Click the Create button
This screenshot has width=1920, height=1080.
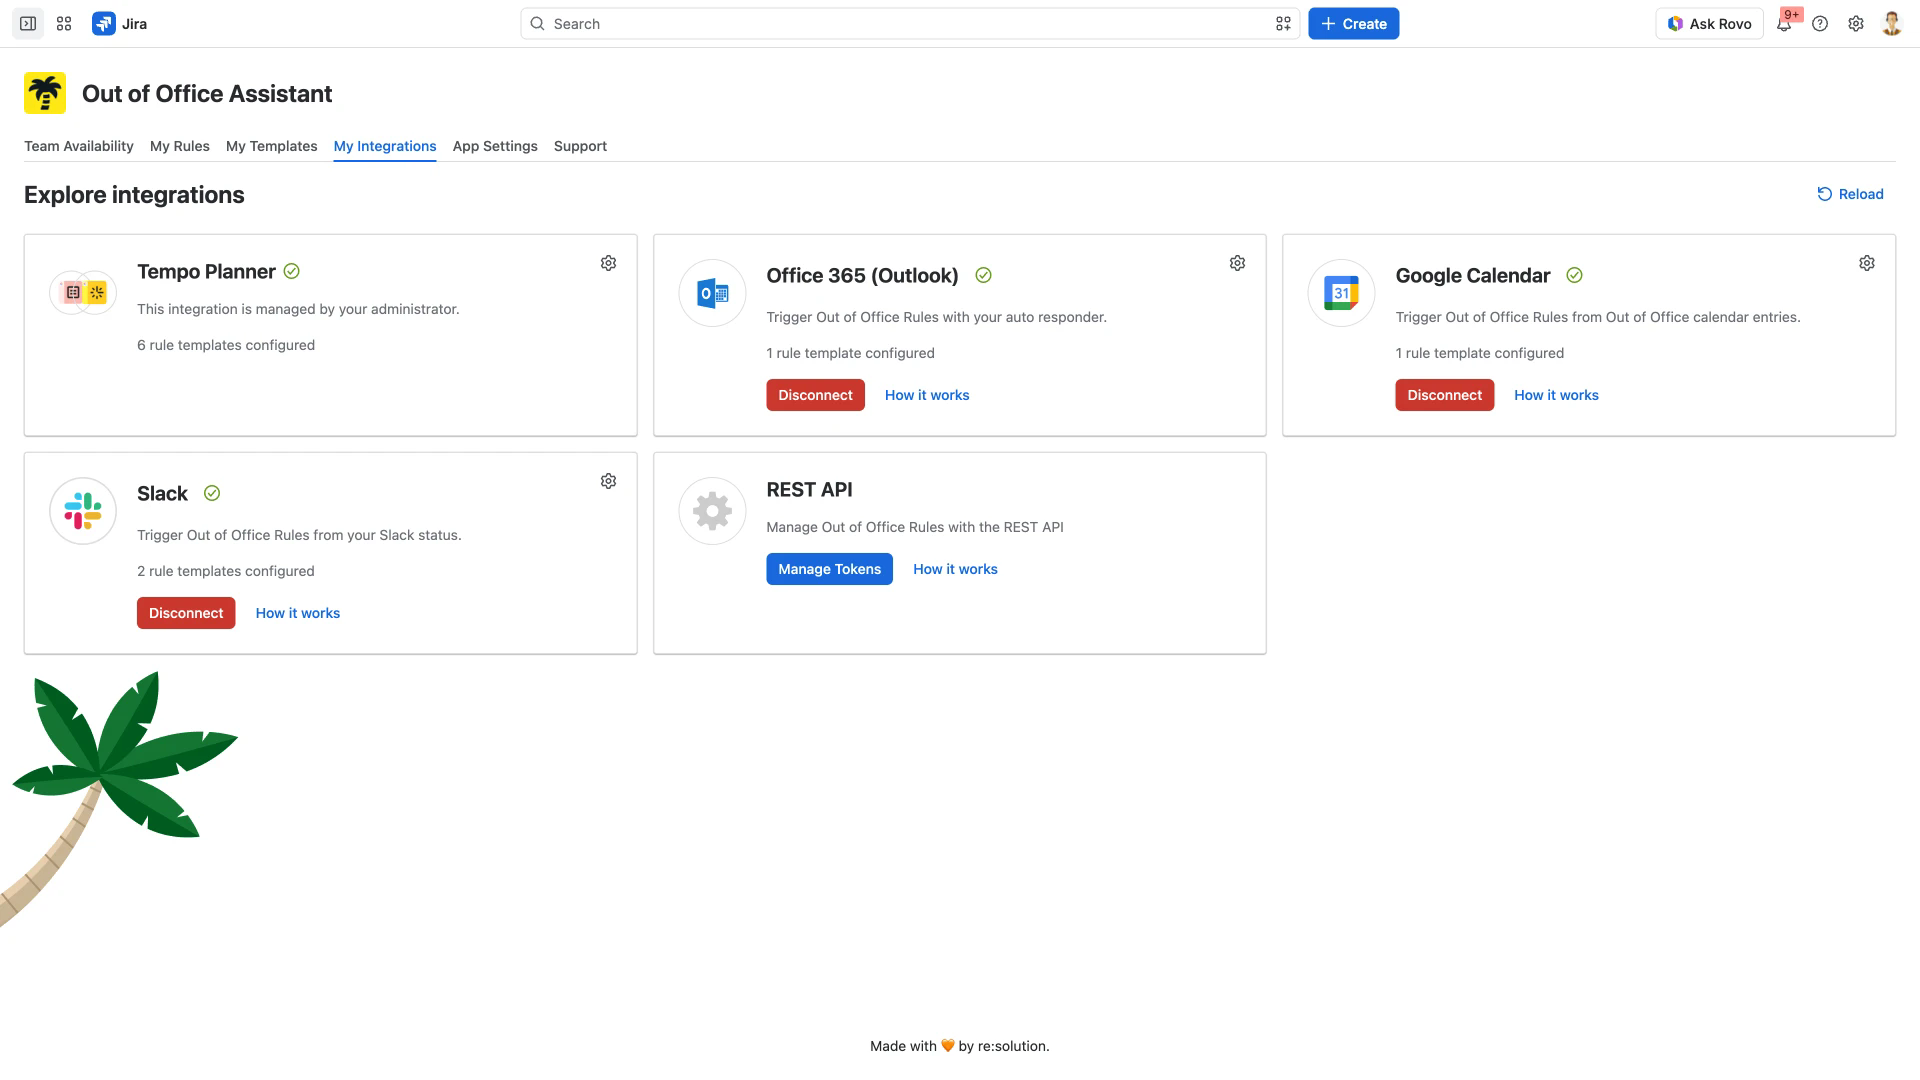pyautogui.click(x=1354, y=24)
